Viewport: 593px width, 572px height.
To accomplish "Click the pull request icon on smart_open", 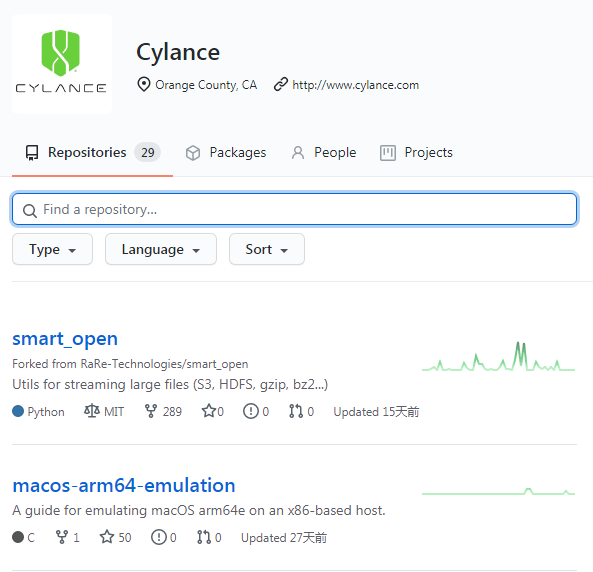I will tap(296, 411).
